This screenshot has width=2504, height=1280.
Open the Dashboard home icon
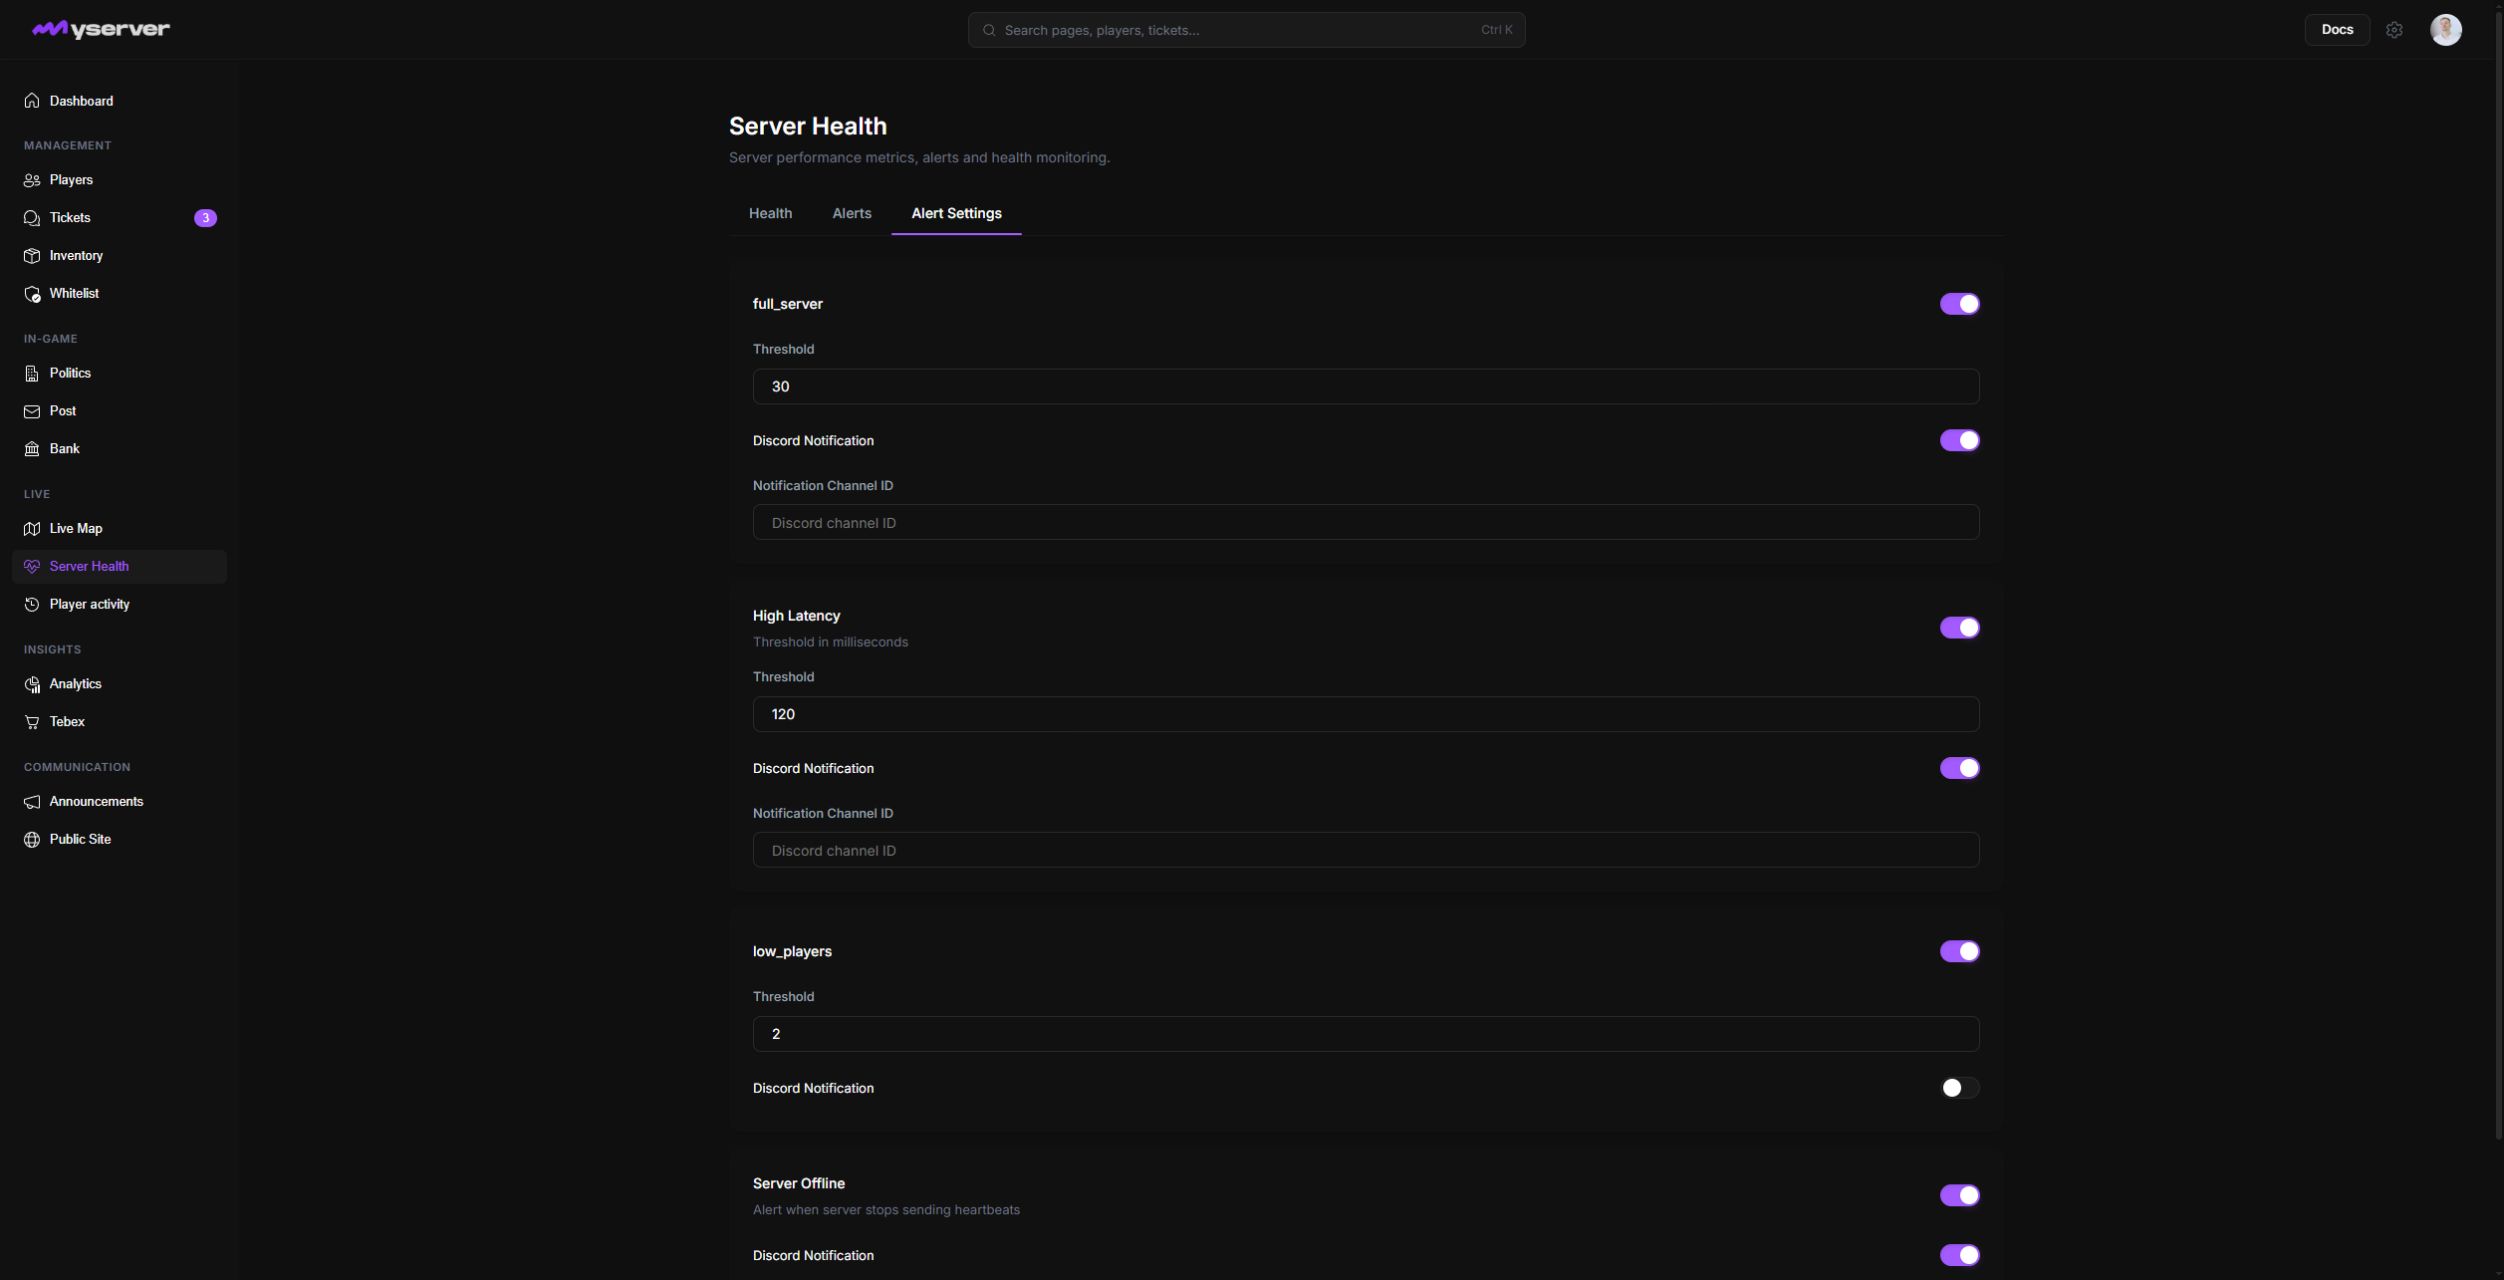[32, 101]
